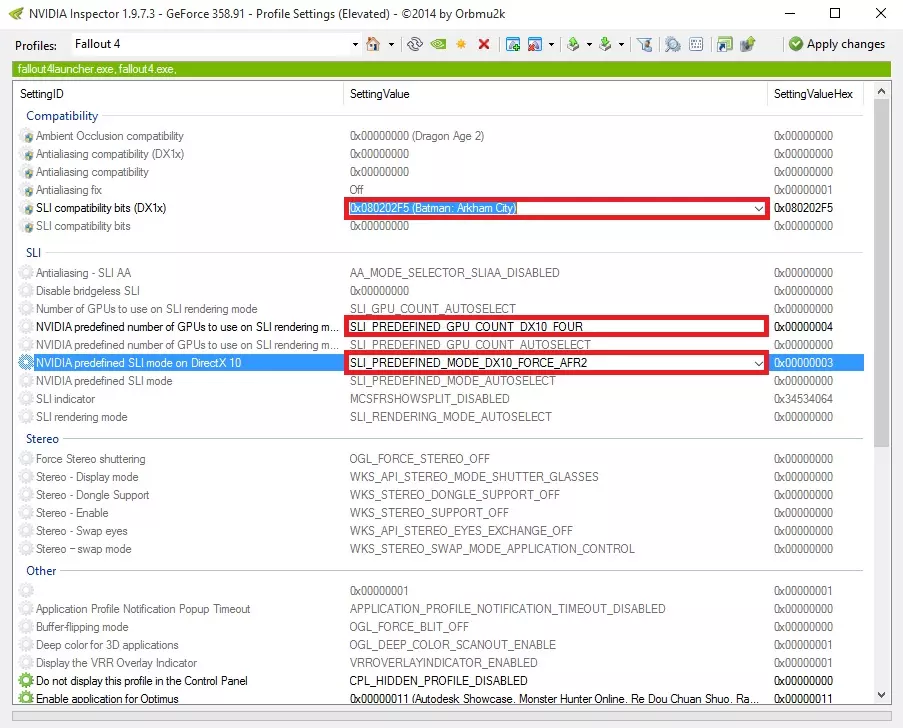The height and width of the screenshot is (728, 903).
Task: Click green gear icon for Enable application for Optimus
Action: (x=26, y=698)
